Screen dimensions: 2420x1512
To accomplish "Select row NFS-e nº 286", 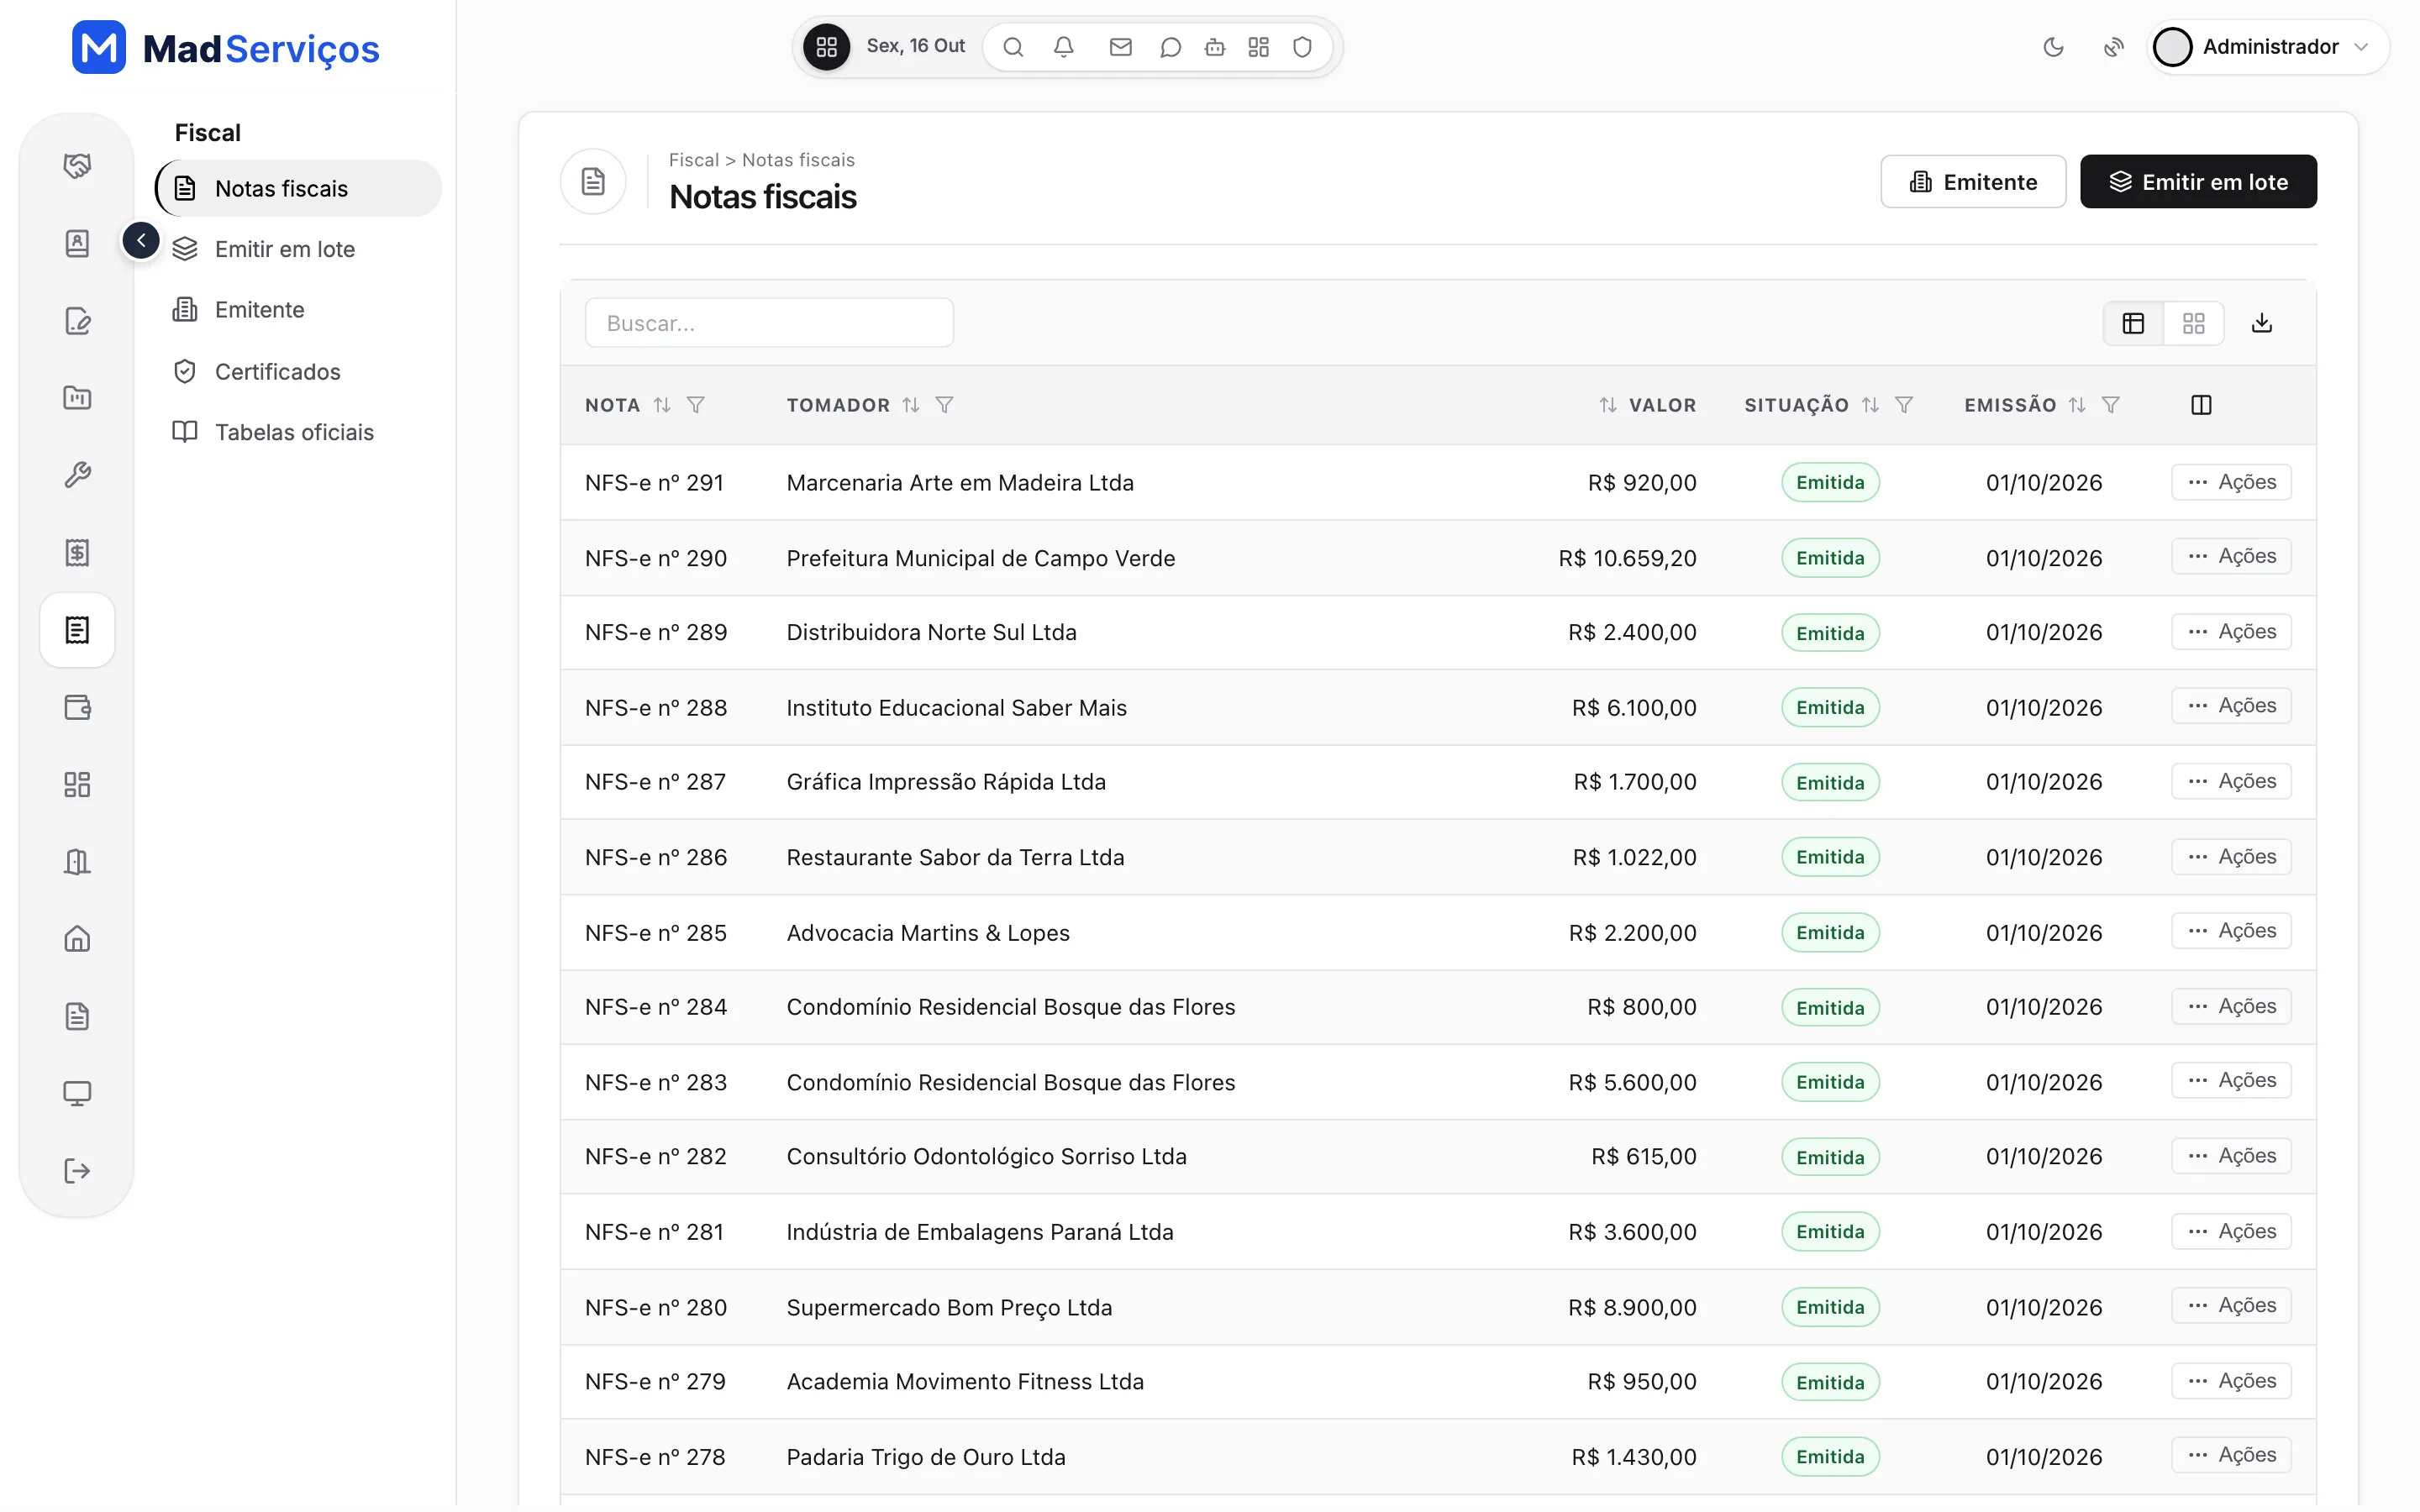I will [1437, 857].
